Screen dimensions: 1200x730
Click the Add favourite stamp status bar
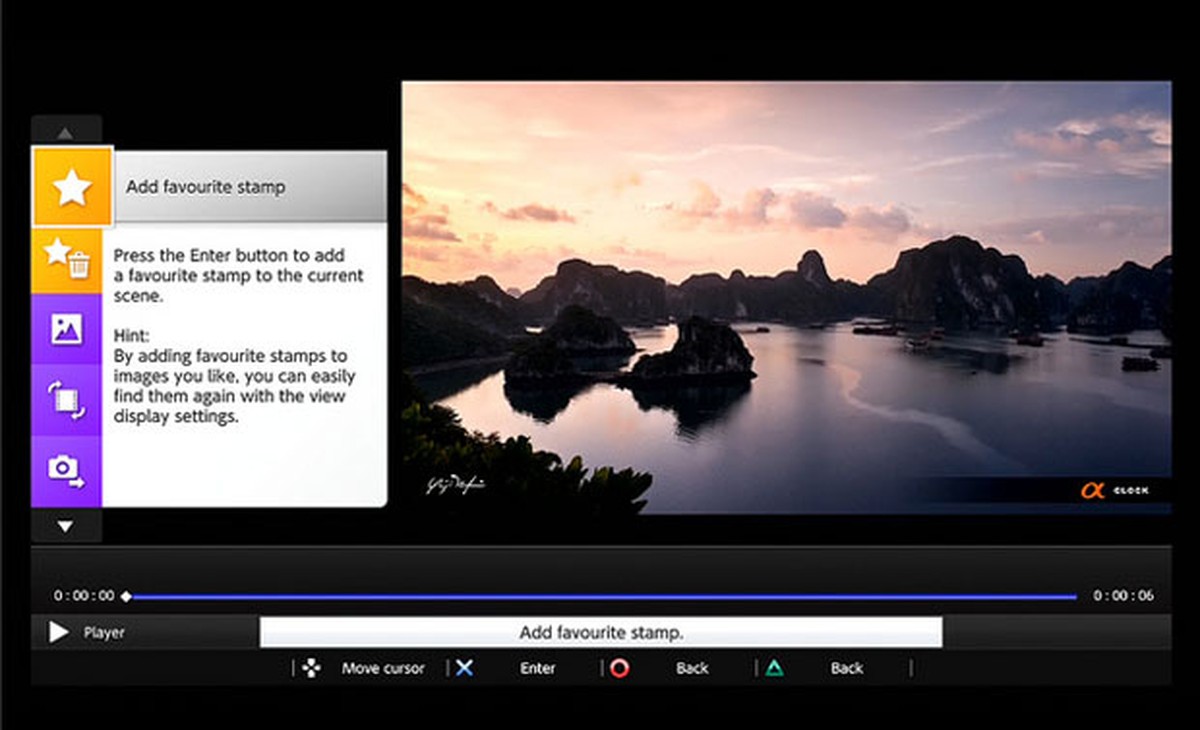tap(600, 631)
